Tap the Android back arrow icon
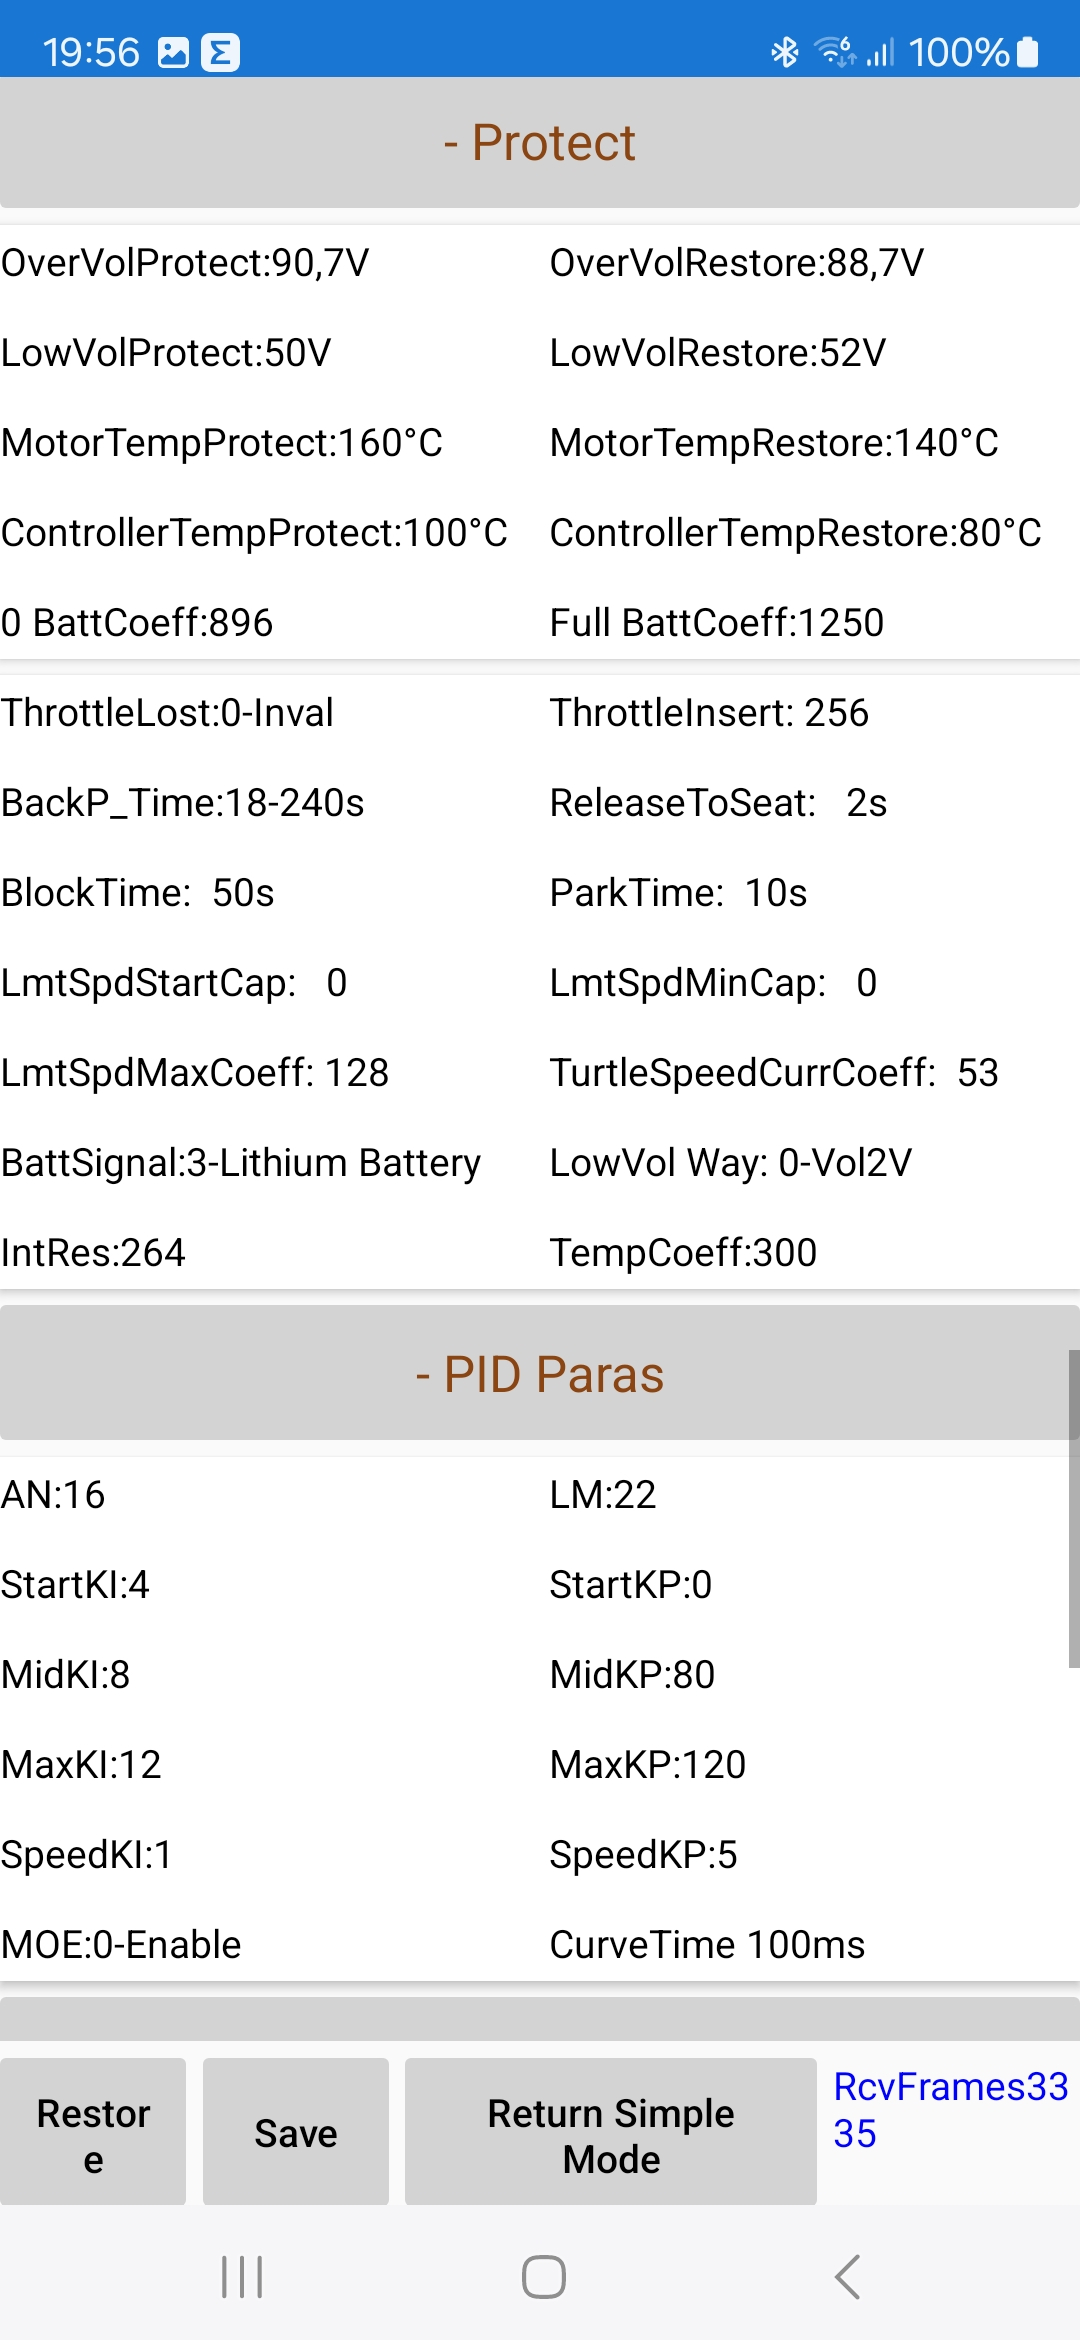1080x2340 pixels. 847,2277
